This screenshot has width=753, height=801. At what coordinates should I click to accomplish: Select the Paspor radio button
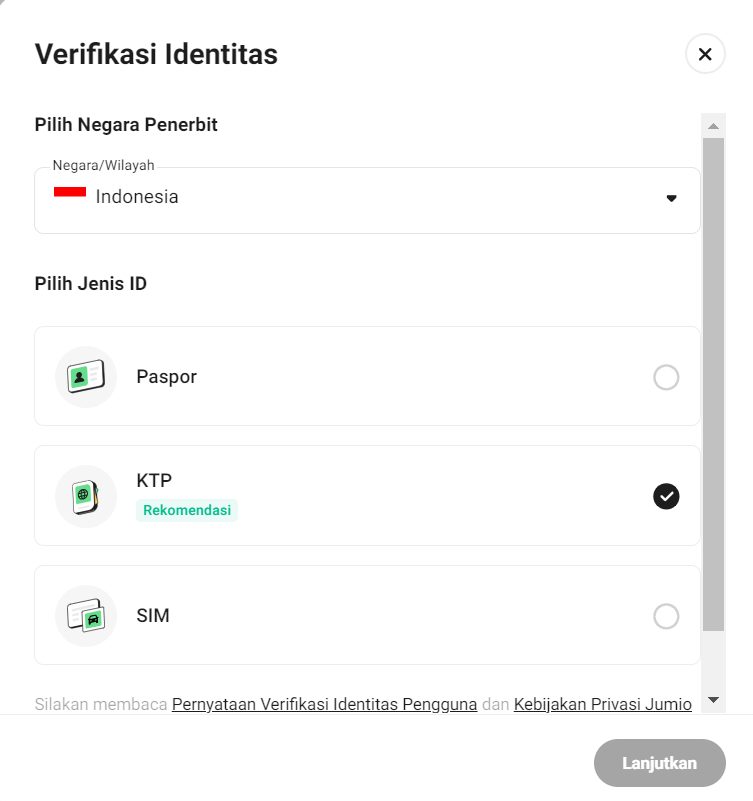(x=666, y=377)
